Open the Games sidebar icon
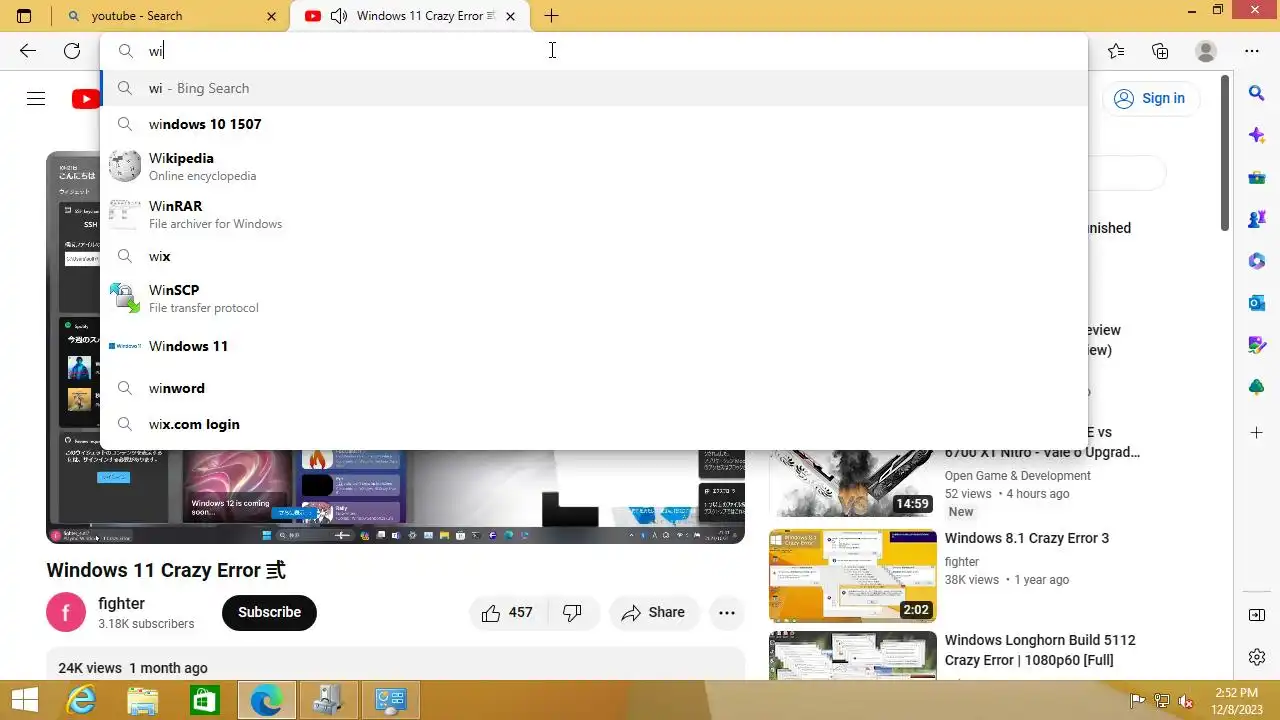 pyautogui.click(x=1257, y=219)
